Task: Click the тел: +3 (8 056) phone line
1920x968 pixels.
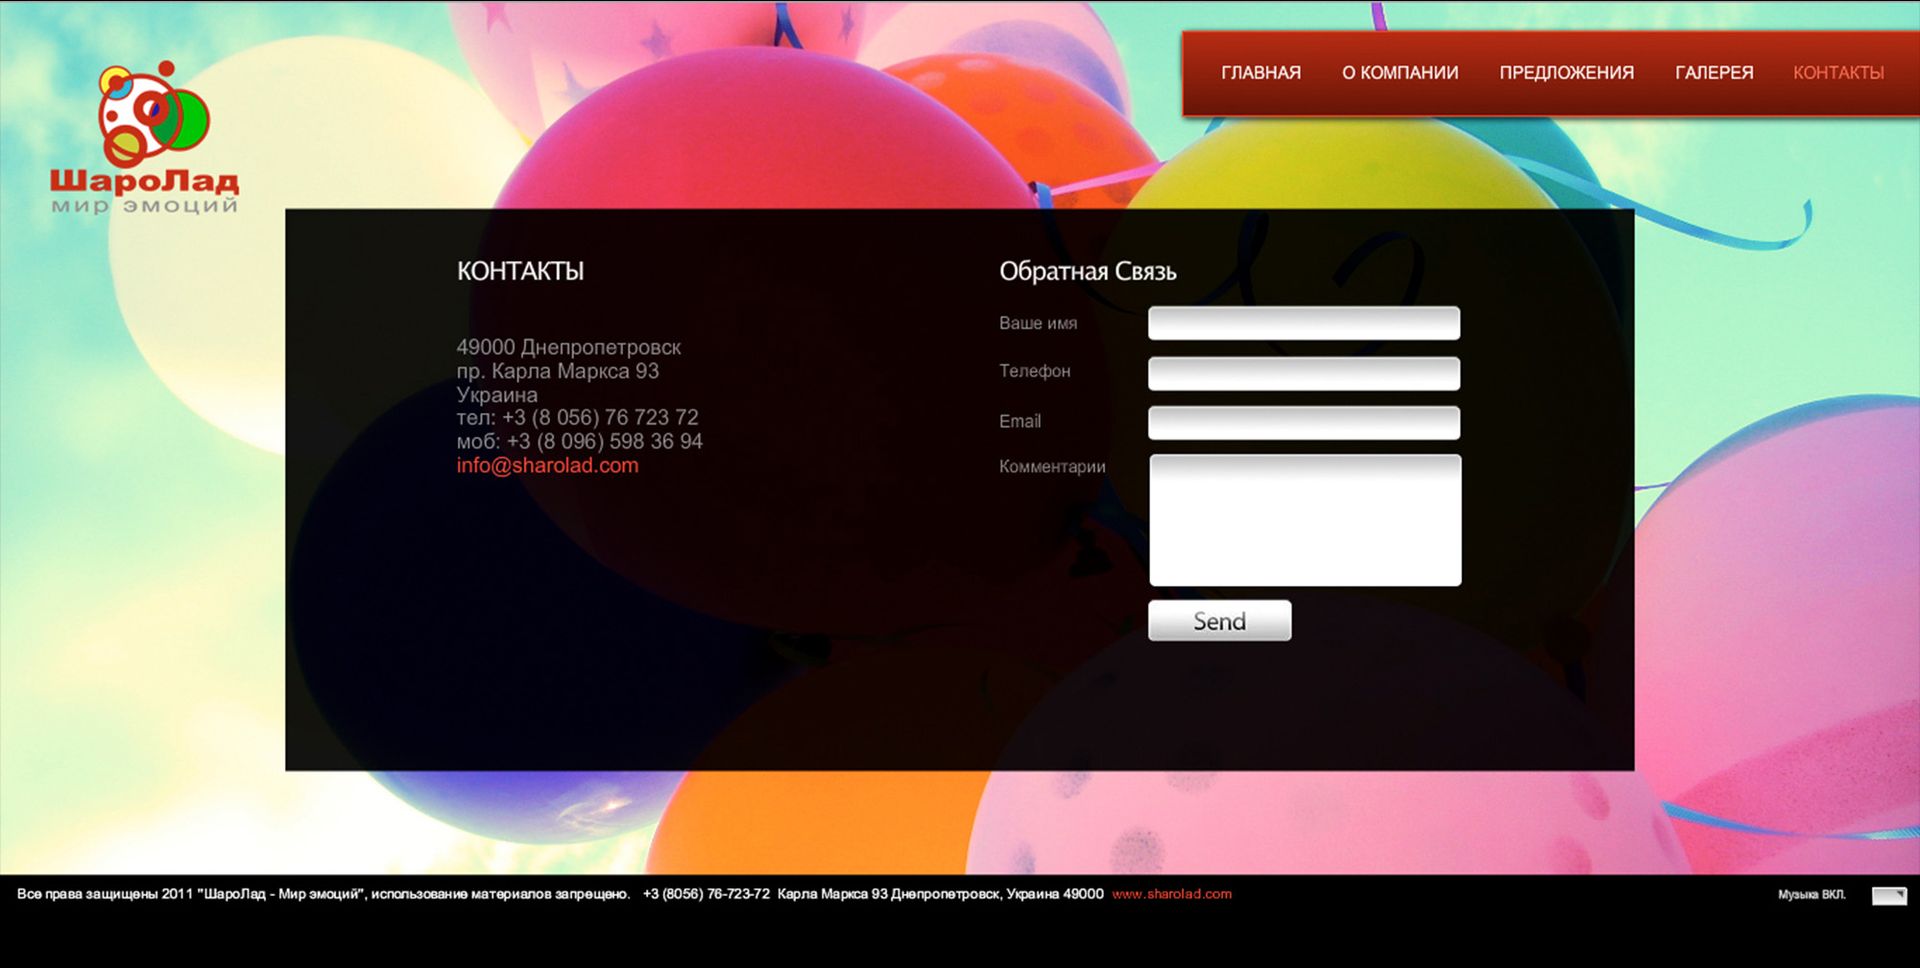Action: click(x=577, y=418)
